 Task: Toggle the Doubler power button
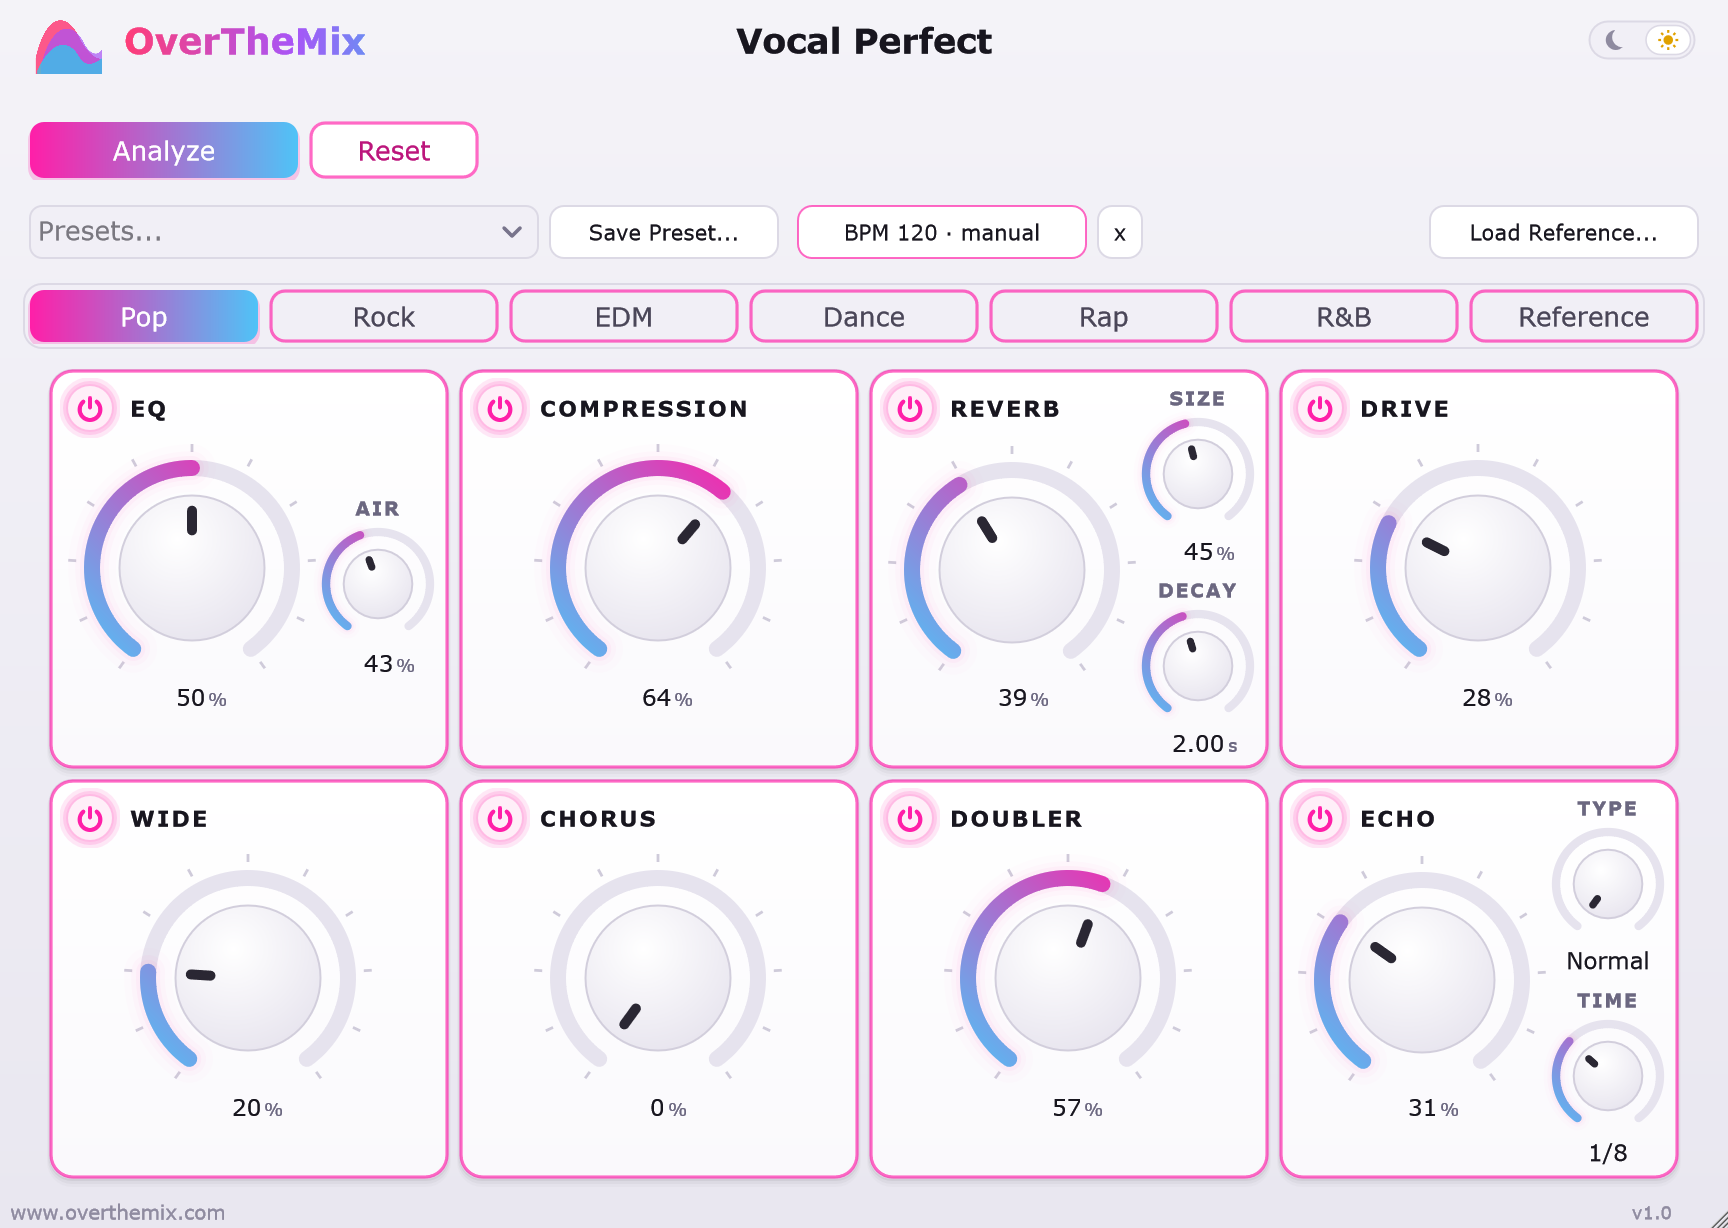tap(910, 819)
